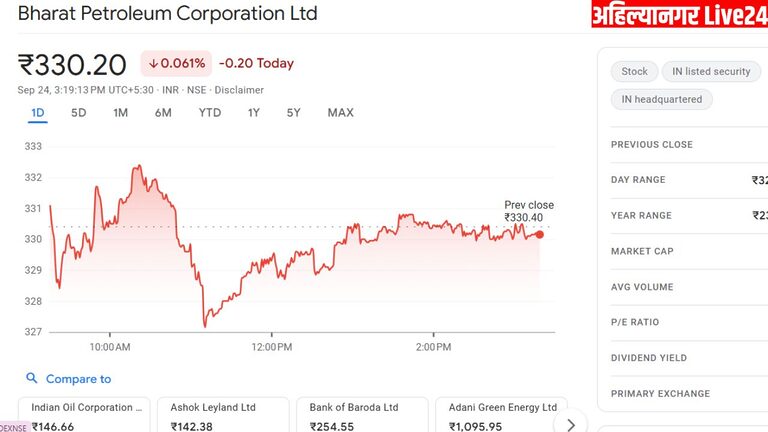This screenshot has width=768, height=432.
Task: Show the MAX time range chart
Action: tap(340, 113)
